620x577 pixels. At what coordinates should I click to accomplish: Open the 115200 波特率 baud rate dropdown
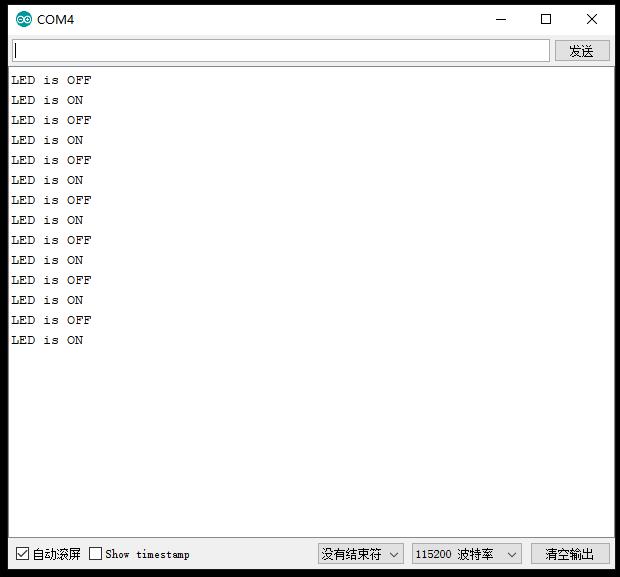[467, 554]
